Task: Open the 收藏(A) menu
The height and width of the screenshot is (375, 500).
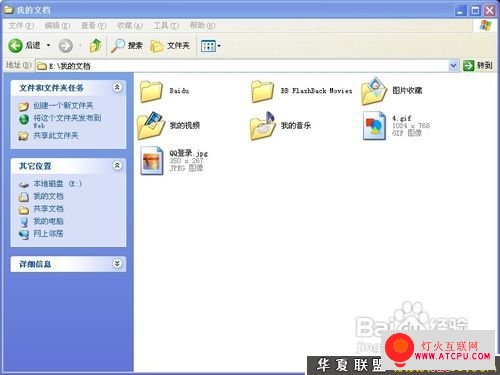Action: pyautogui.click(x=130, y=26)
